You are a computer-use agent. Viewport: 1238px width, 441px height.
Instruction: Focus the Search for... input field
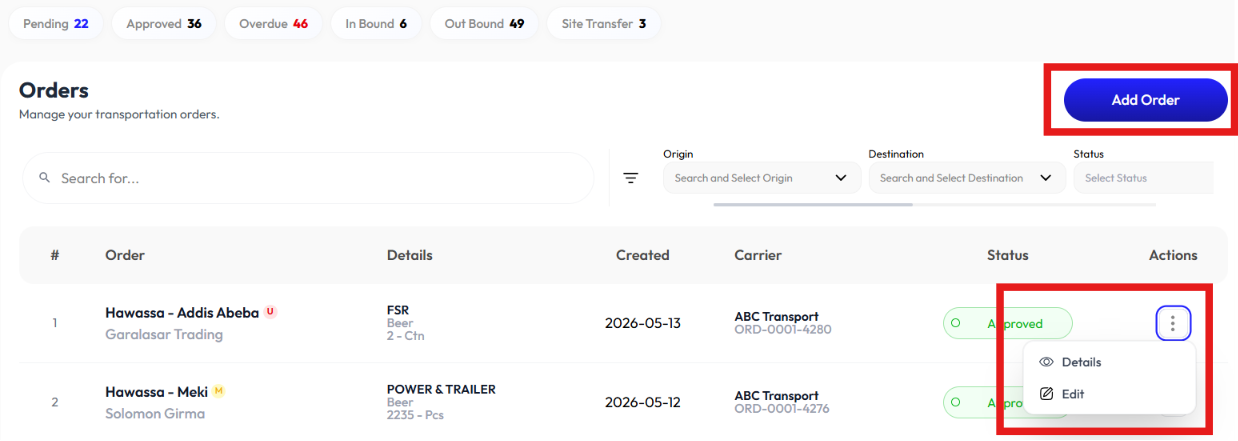(308, 178)
